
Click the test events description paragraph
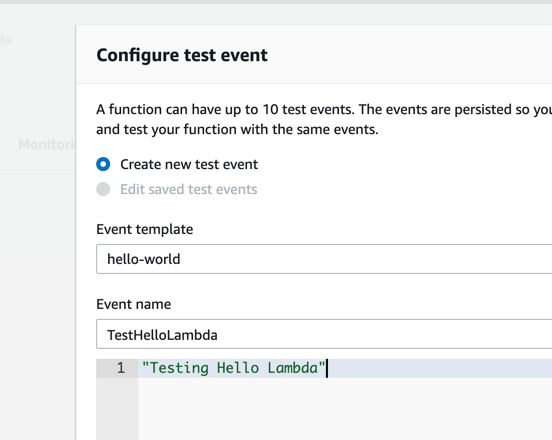[324, 119]
